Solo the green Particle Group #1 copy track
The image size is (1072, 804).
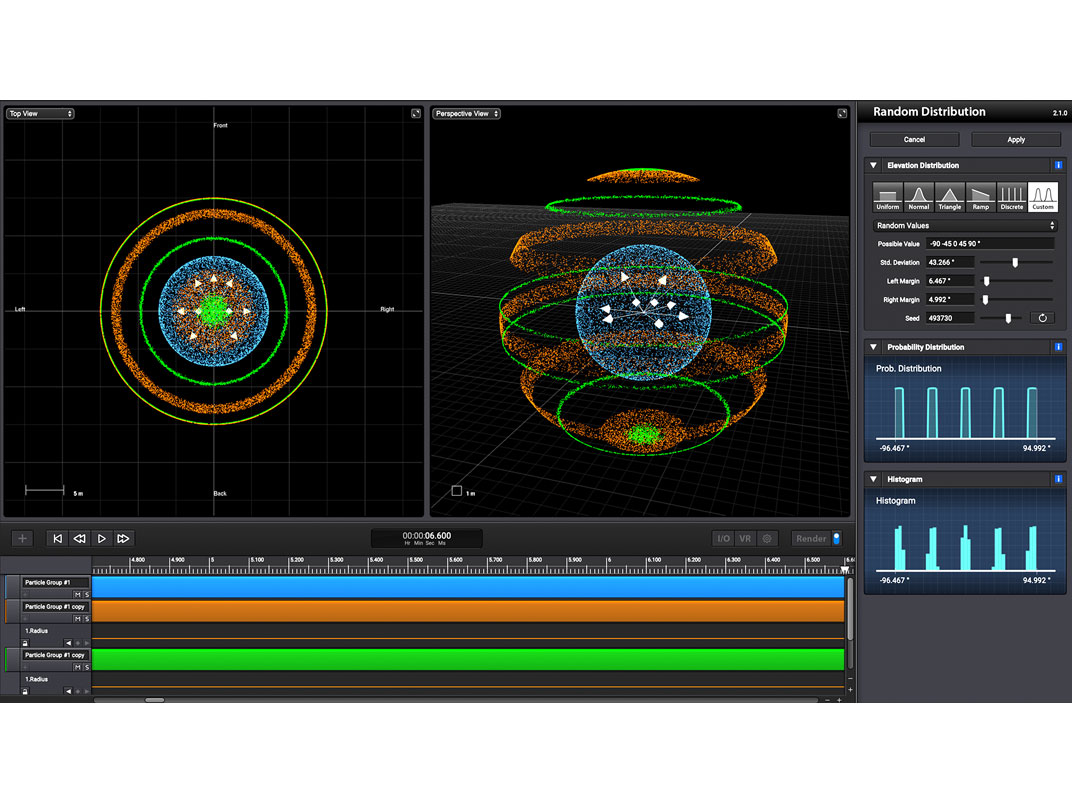coord(87,667)
